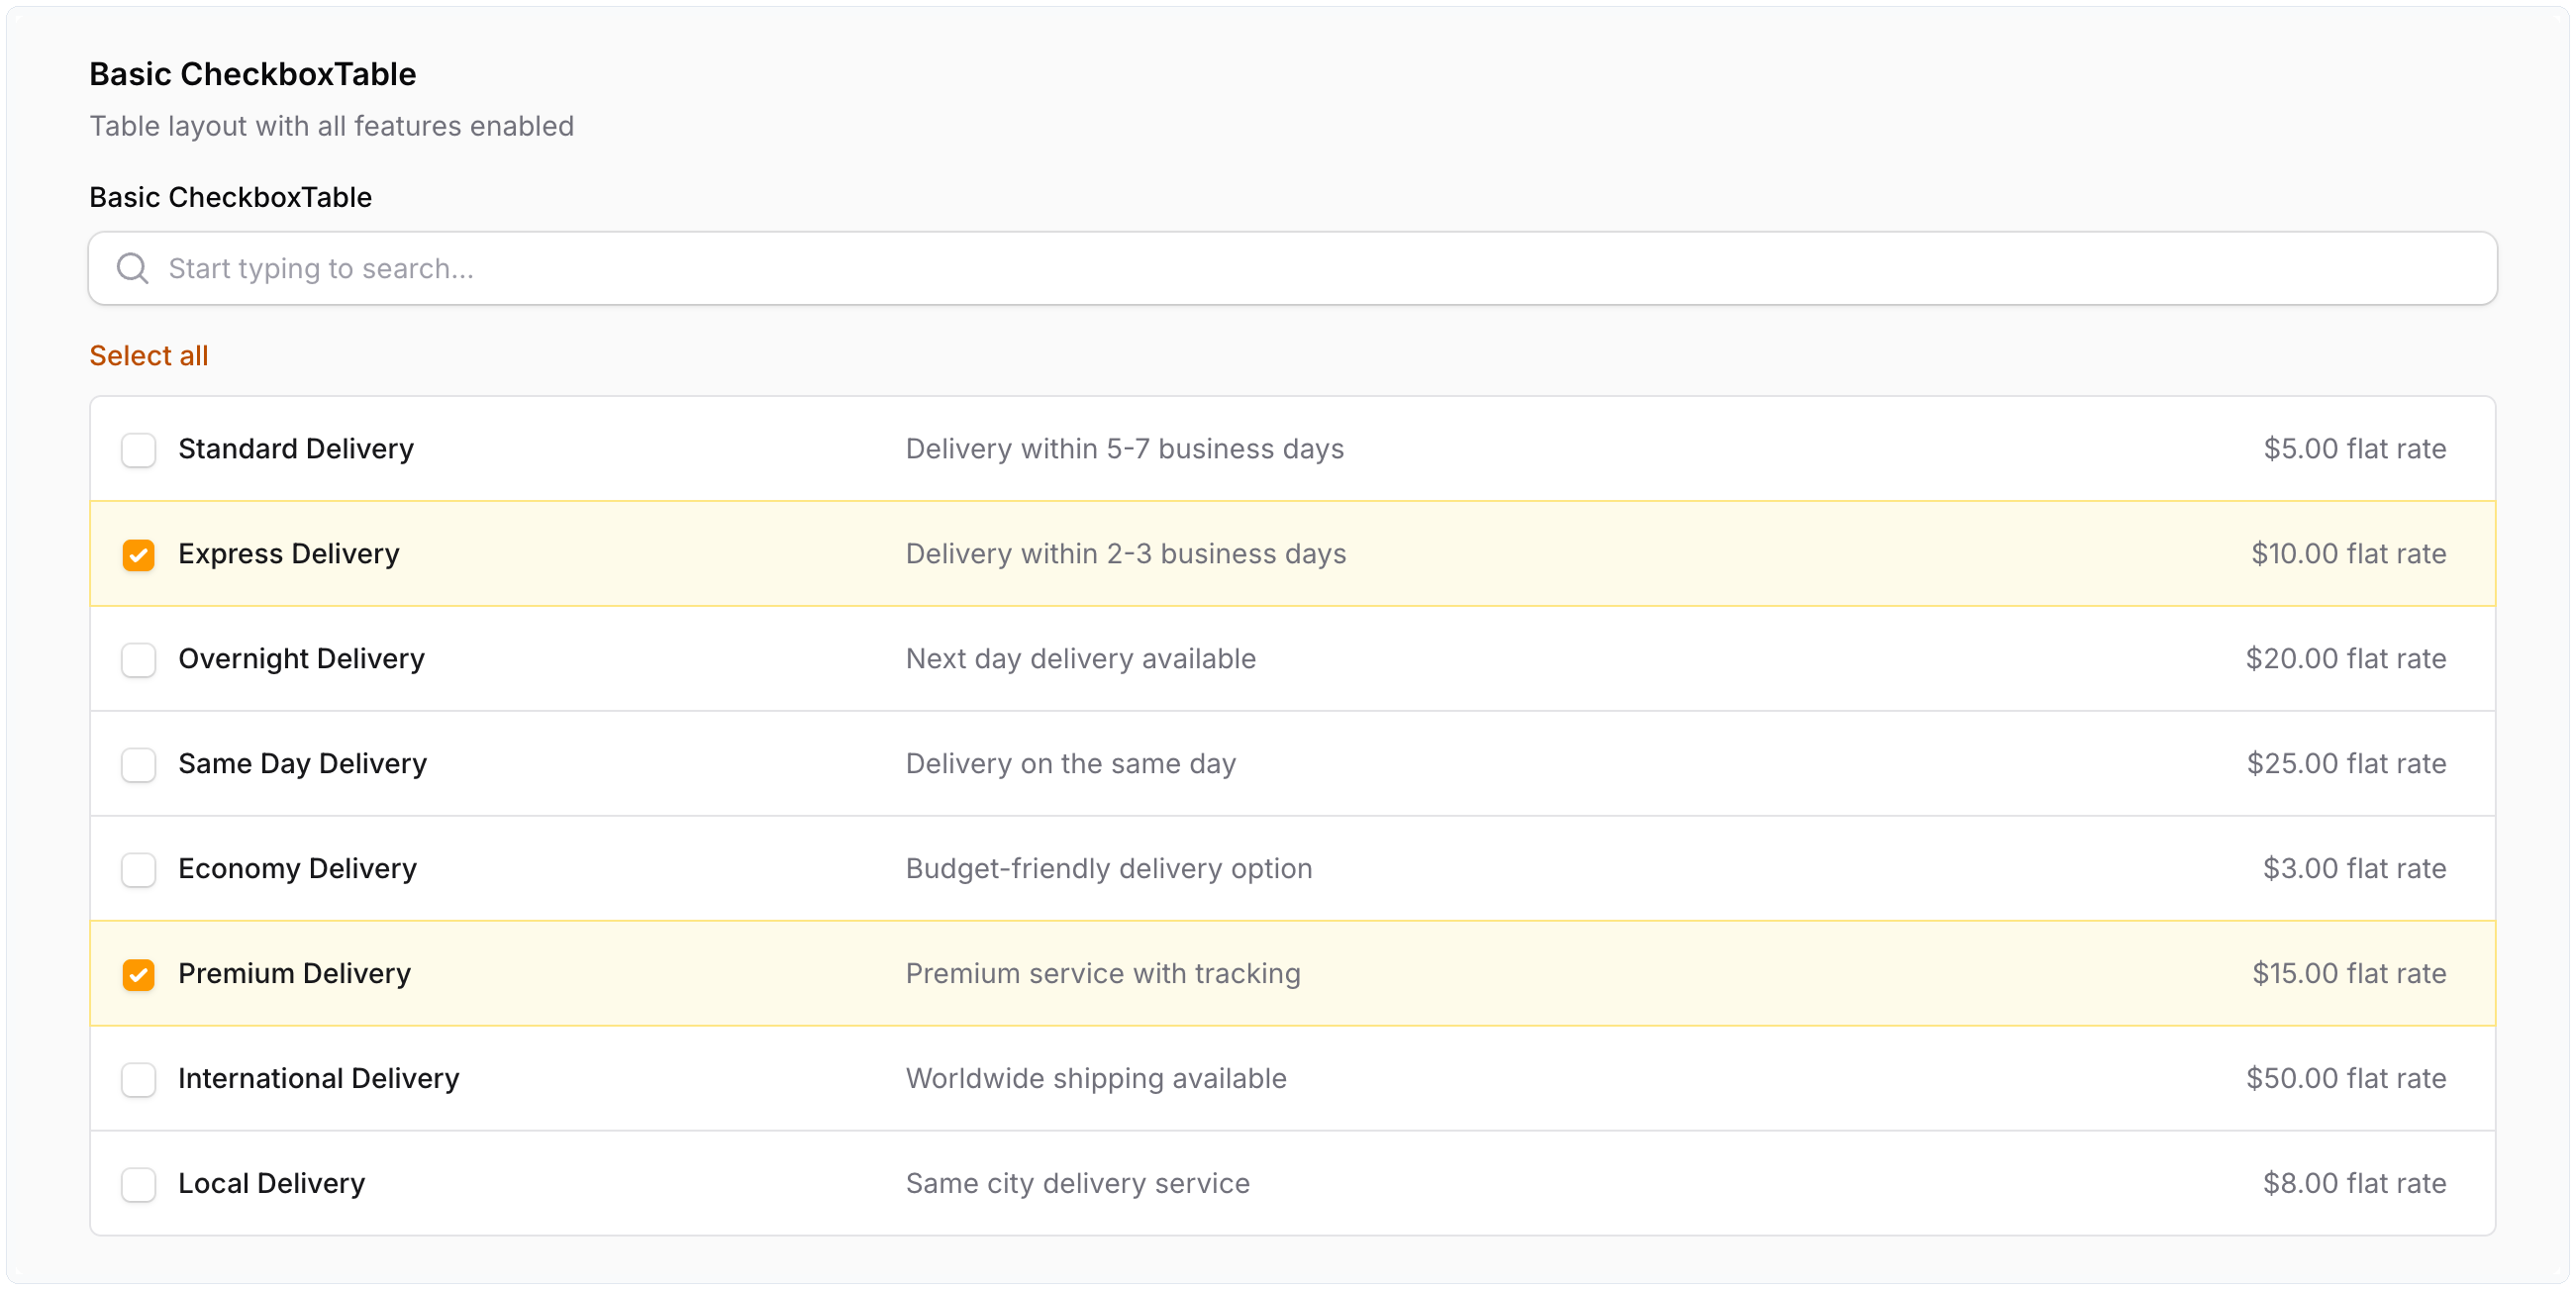Click the Local Delivery row label
The height and width of the screenshot is (1290, 2576).
[x=272, y=1184]
